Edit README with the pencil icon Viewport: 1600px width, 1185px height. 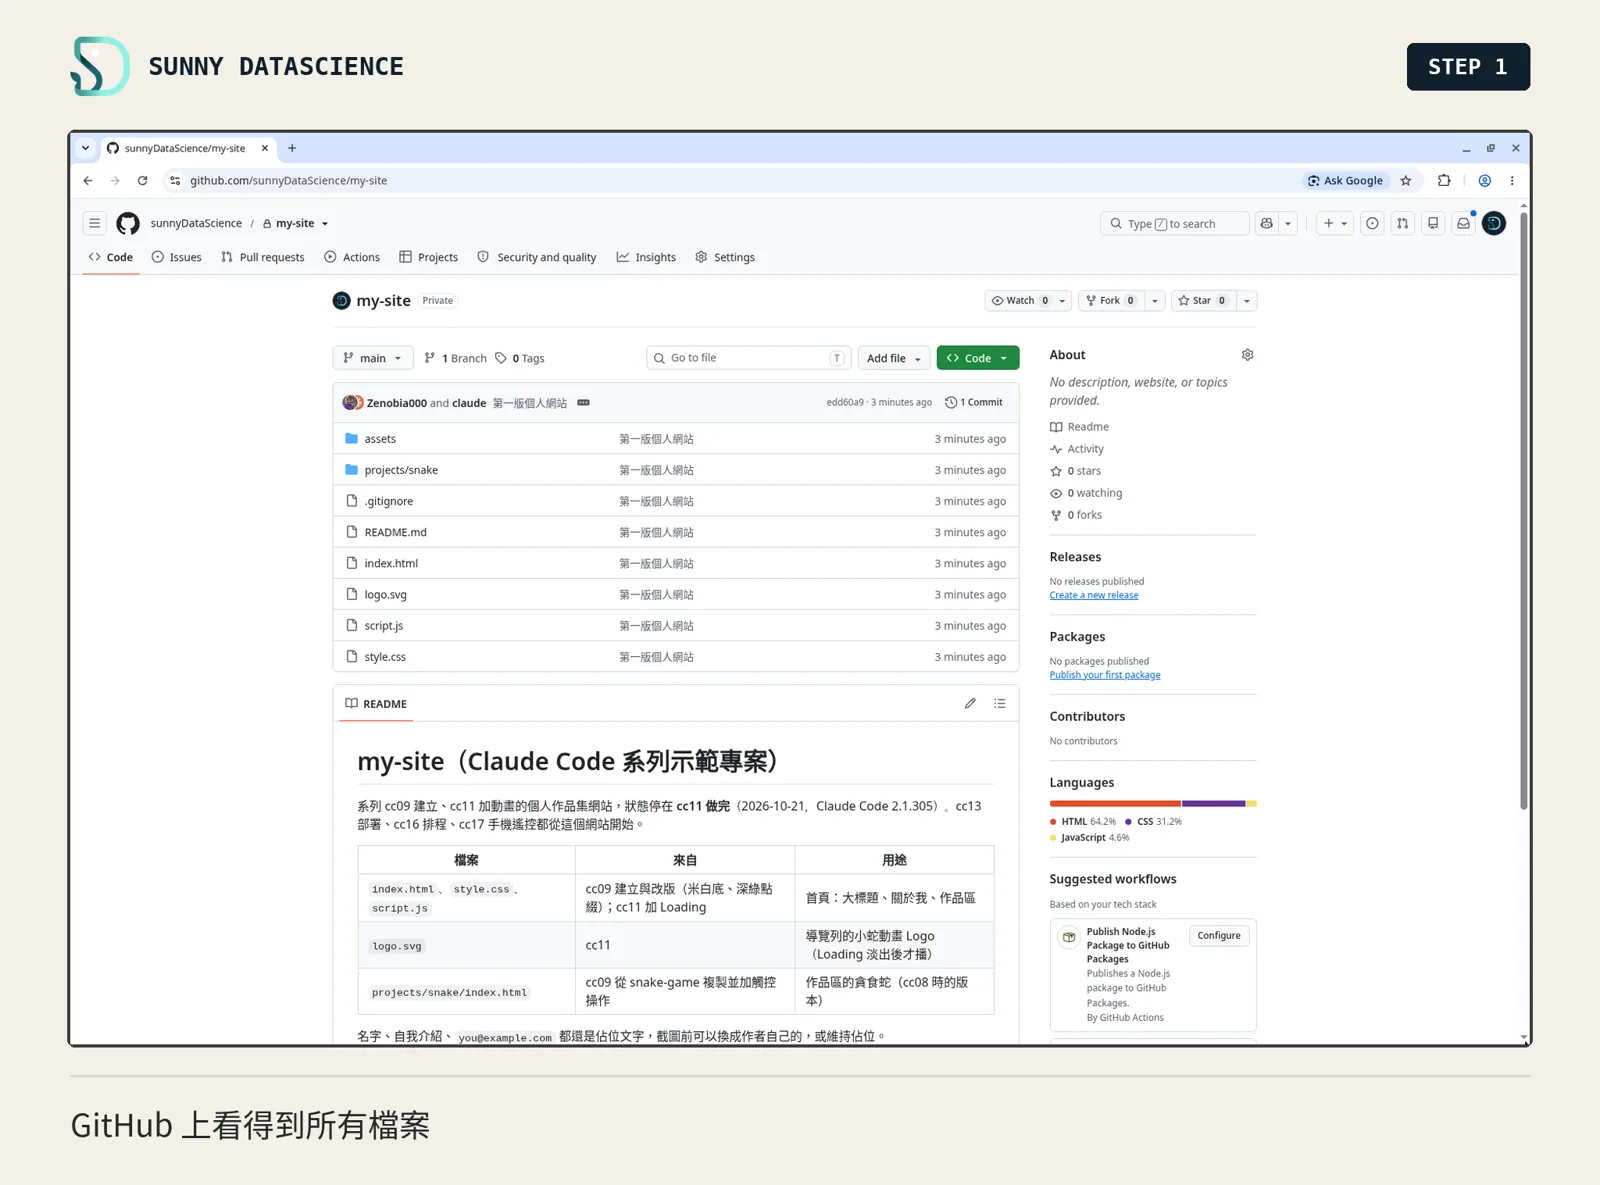pyautogui.click(x=970, y=704)
